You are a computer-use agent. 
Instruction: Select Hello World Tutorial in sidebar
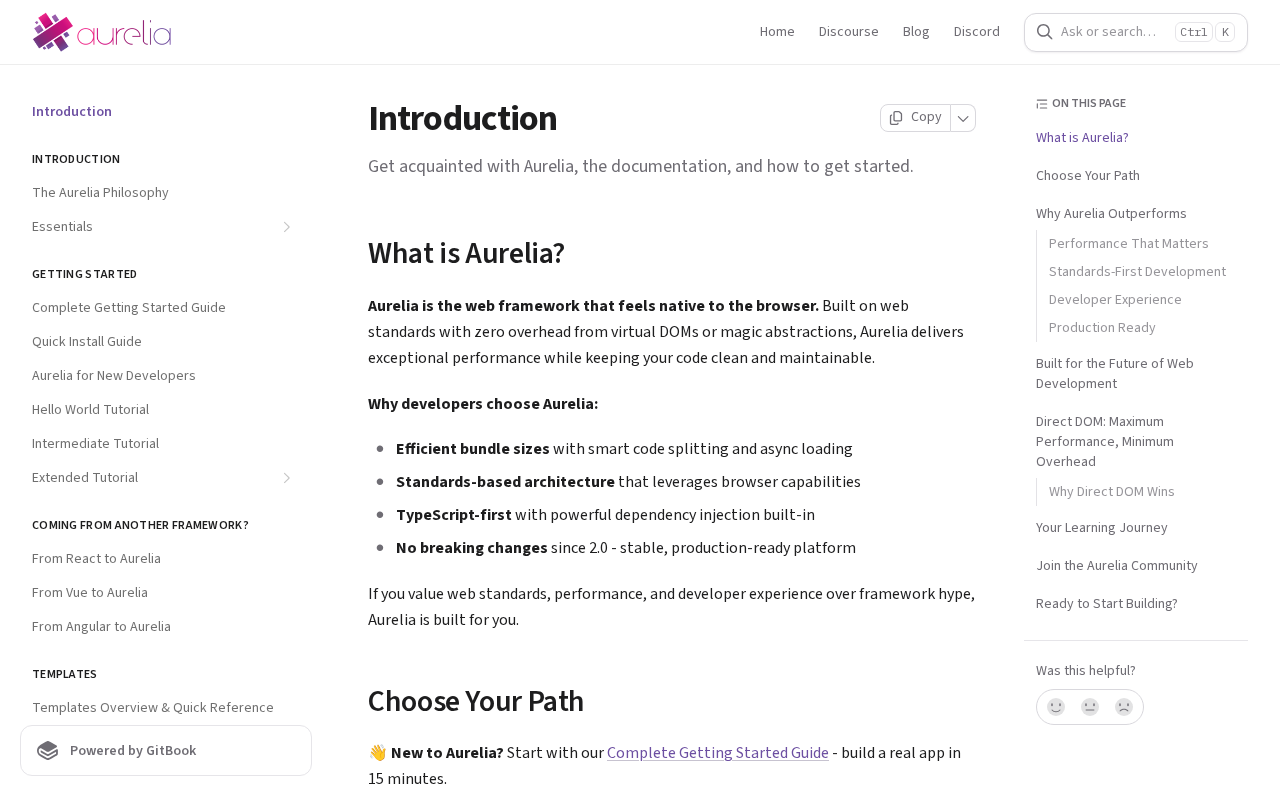[90, 410]
